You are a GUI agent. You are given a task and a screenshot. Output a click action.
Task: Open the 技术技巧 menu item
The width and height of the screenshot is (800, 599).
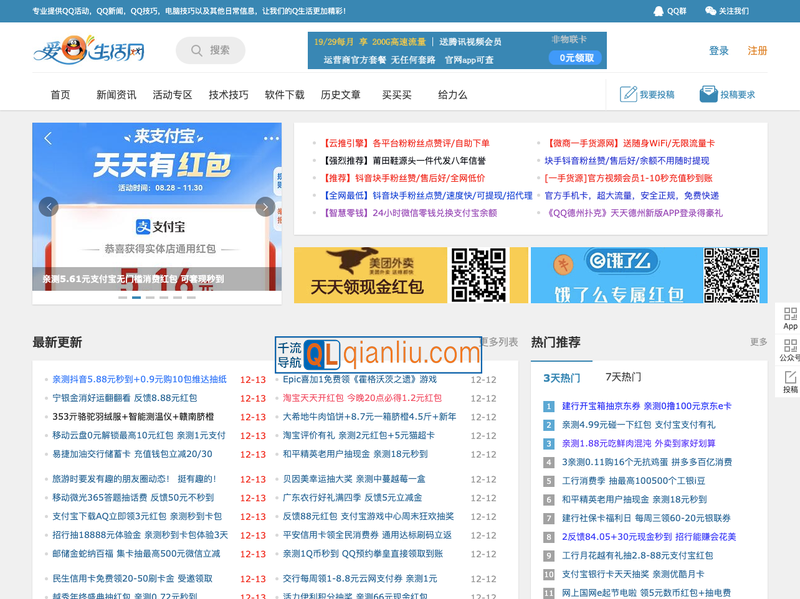229,93
